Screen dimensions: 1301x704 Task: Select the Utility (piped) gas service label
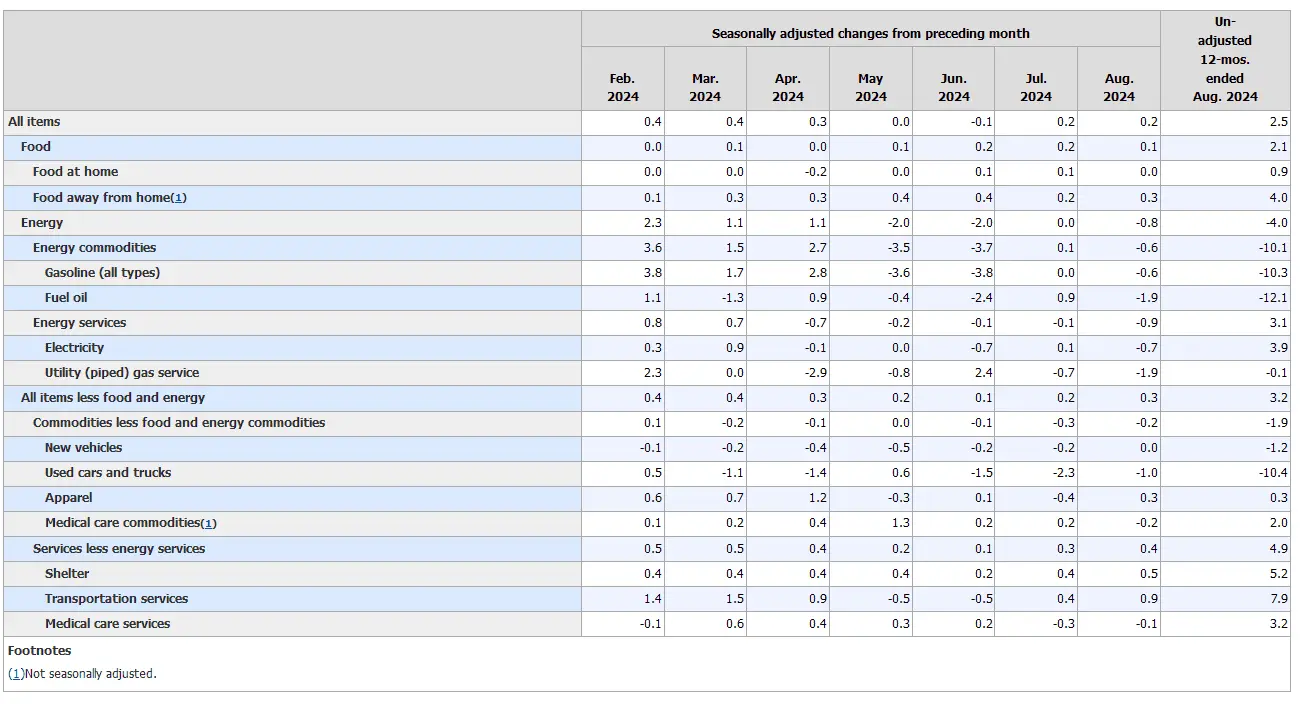coord(122,373)
